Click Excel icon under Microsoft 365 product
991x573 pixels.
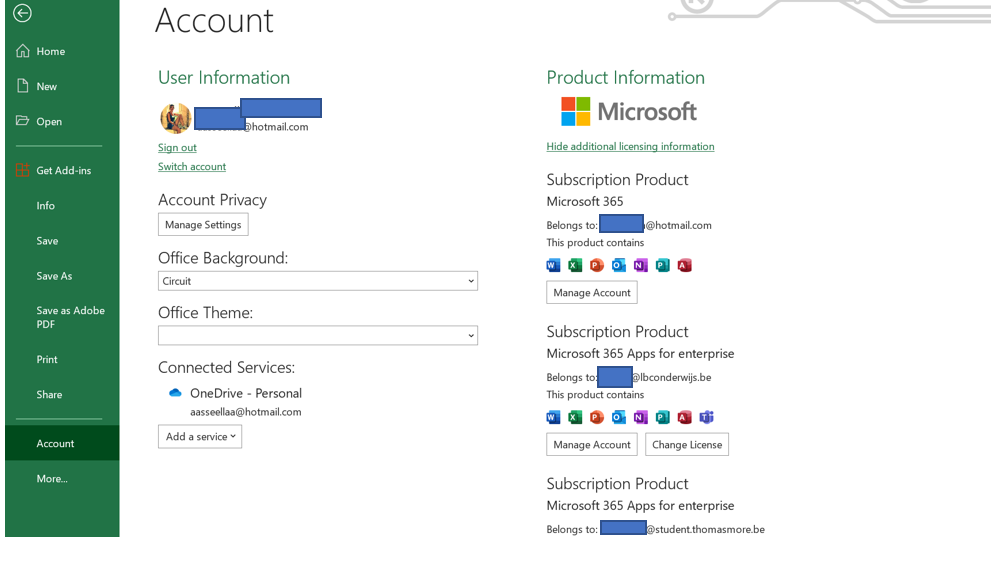click(x=575, y=265)
